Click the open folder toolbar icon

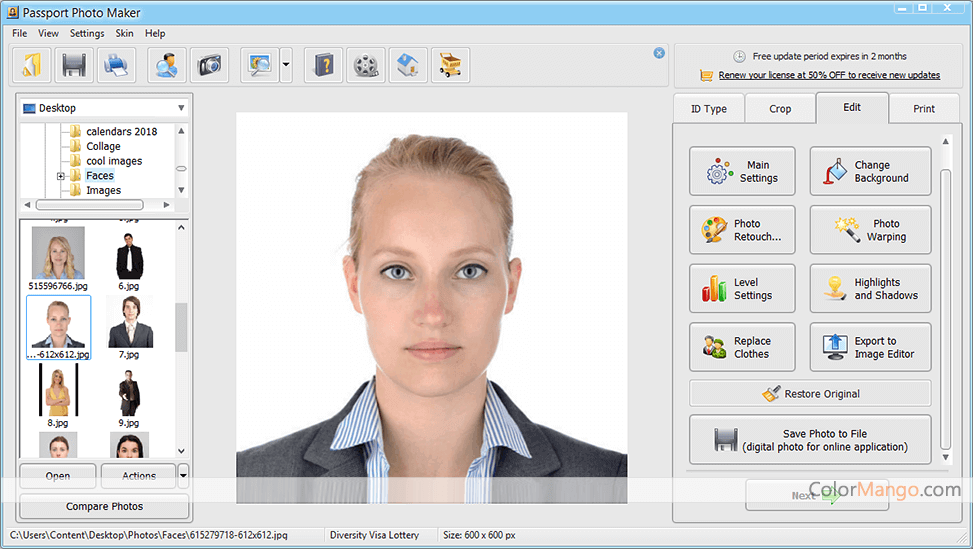click(x=32, y=66)
